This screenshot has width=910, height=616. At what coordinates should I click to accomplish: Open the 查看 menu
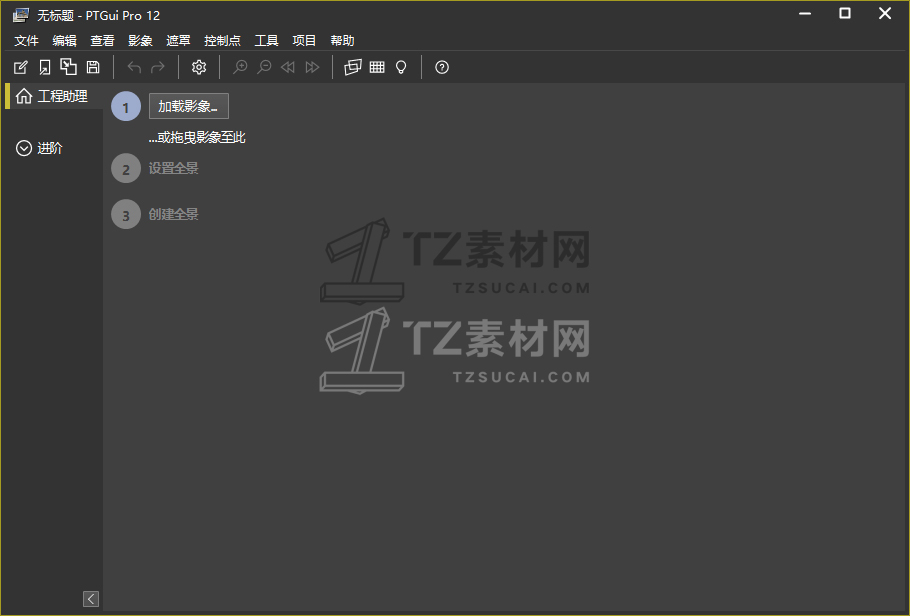pos(102,41)
